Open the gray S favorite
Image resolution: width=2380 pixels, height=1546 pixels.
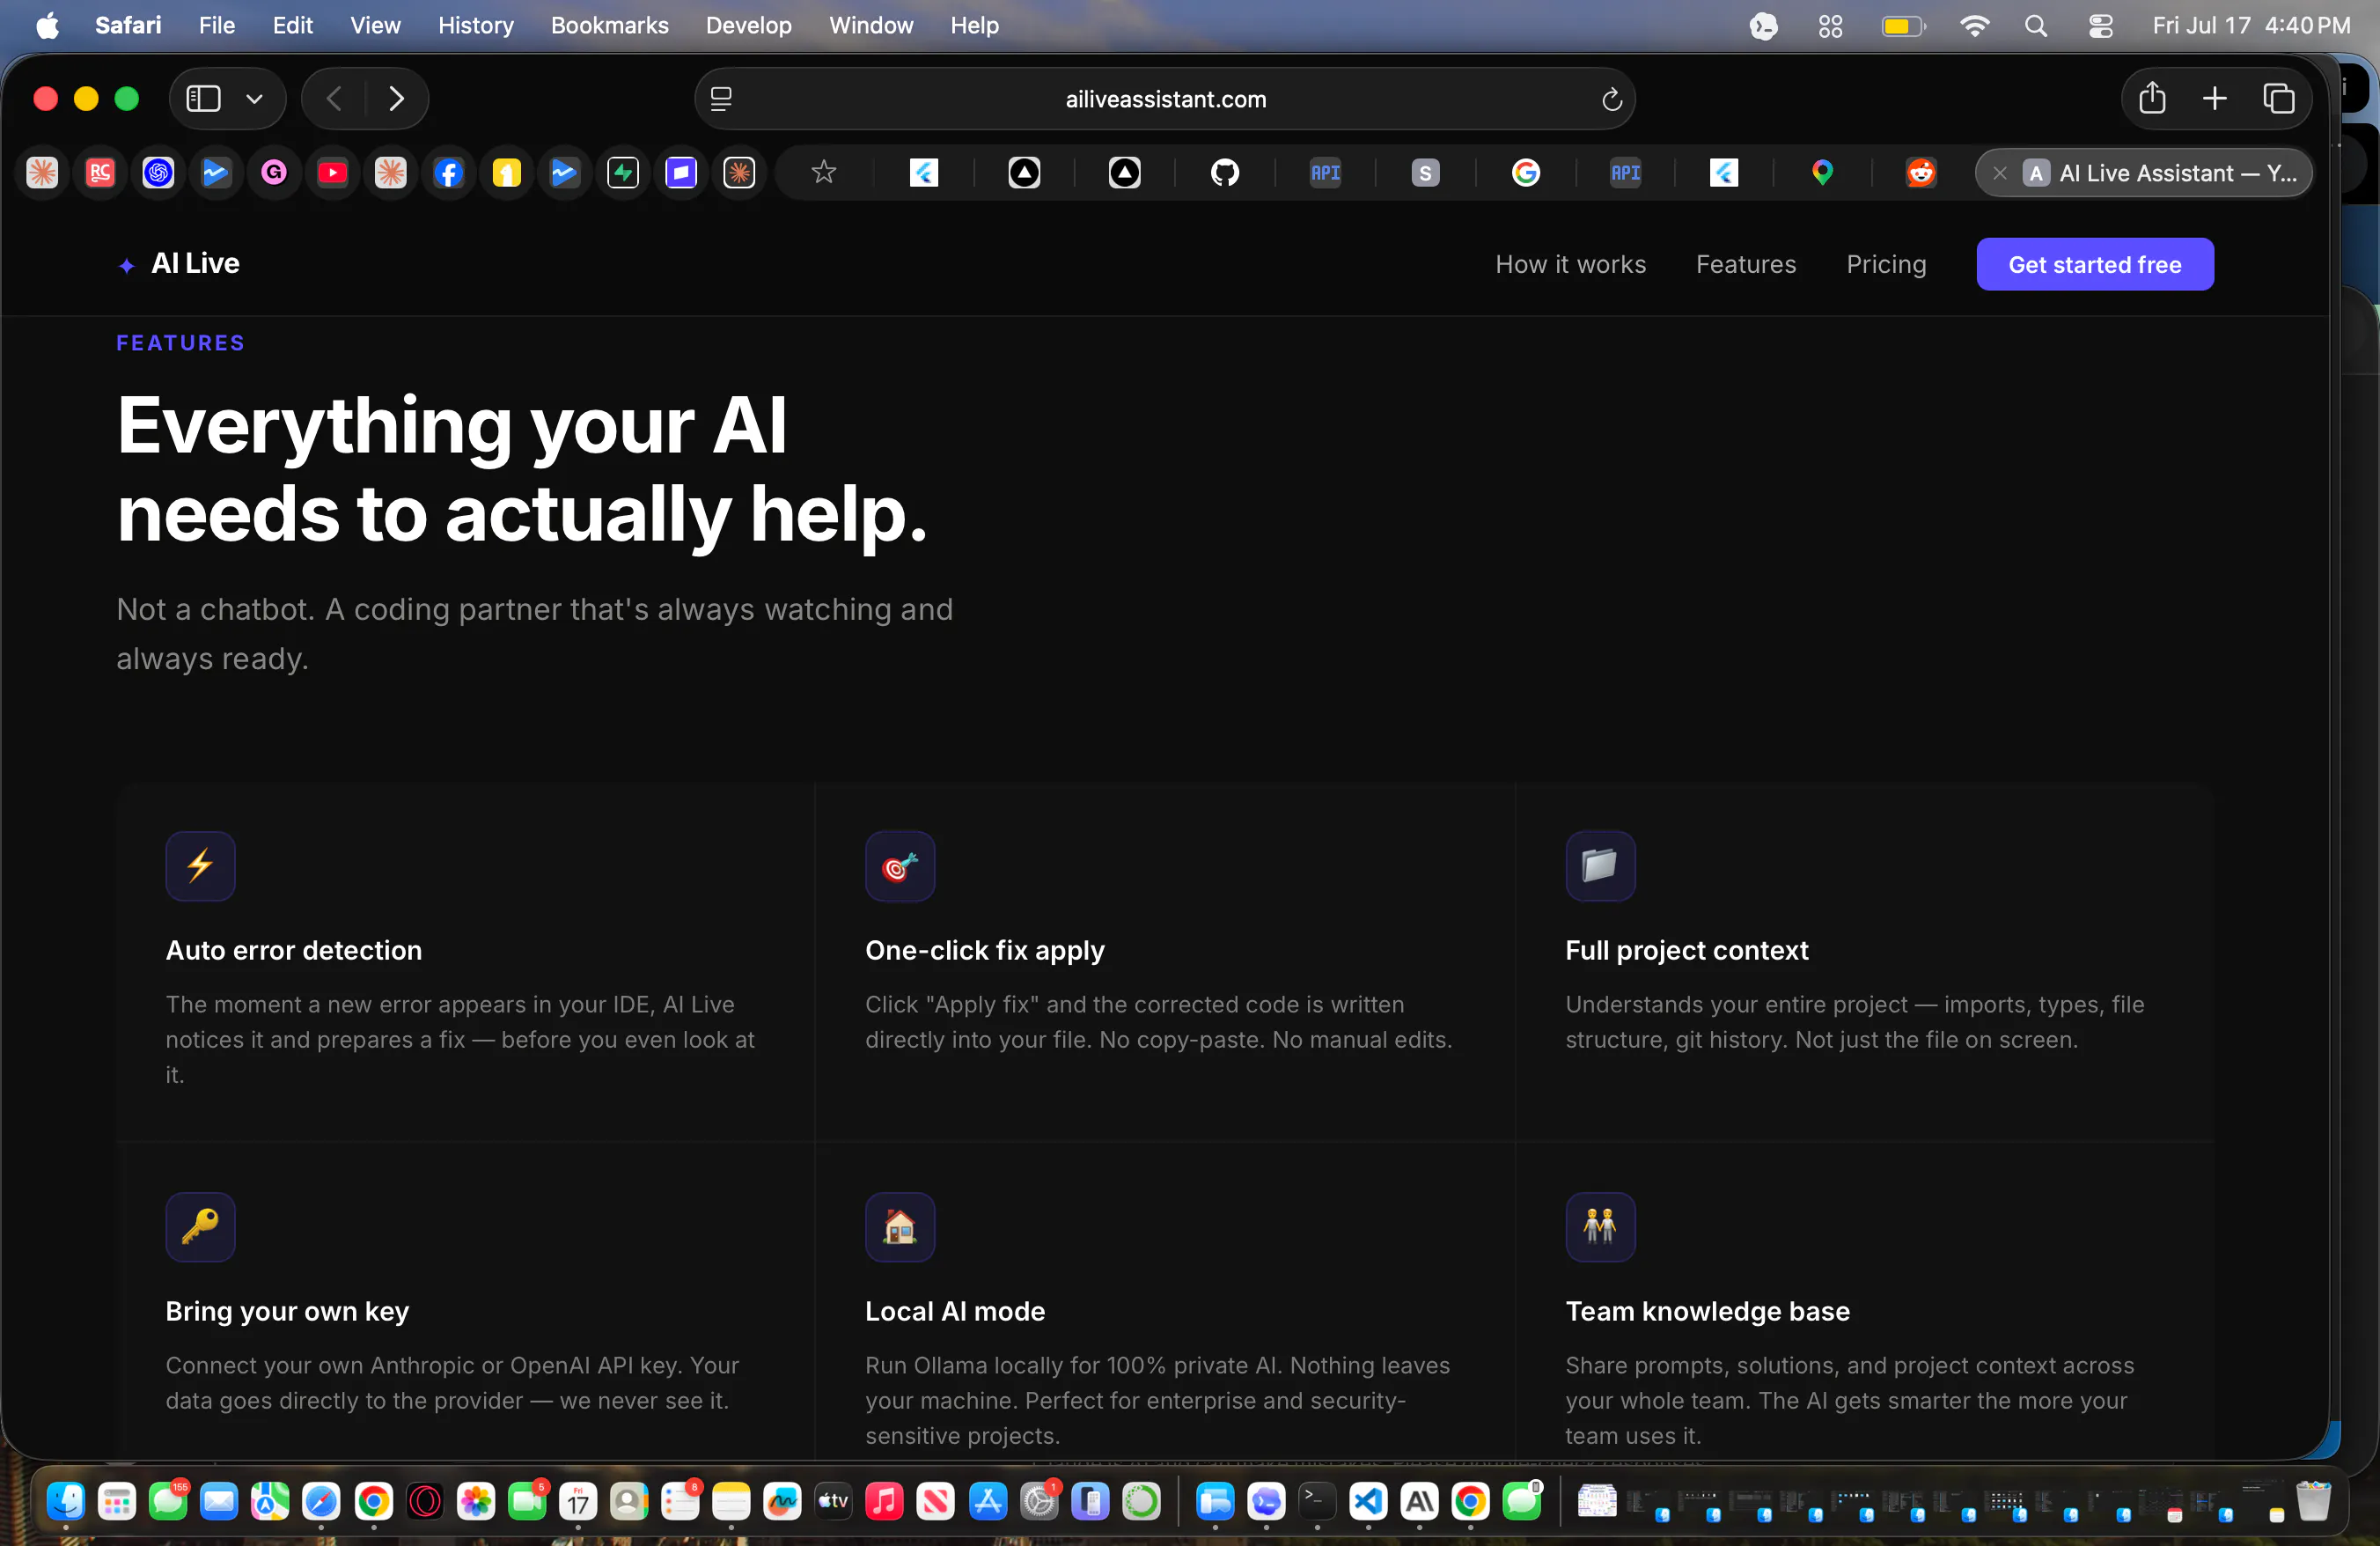[1425, 173]
